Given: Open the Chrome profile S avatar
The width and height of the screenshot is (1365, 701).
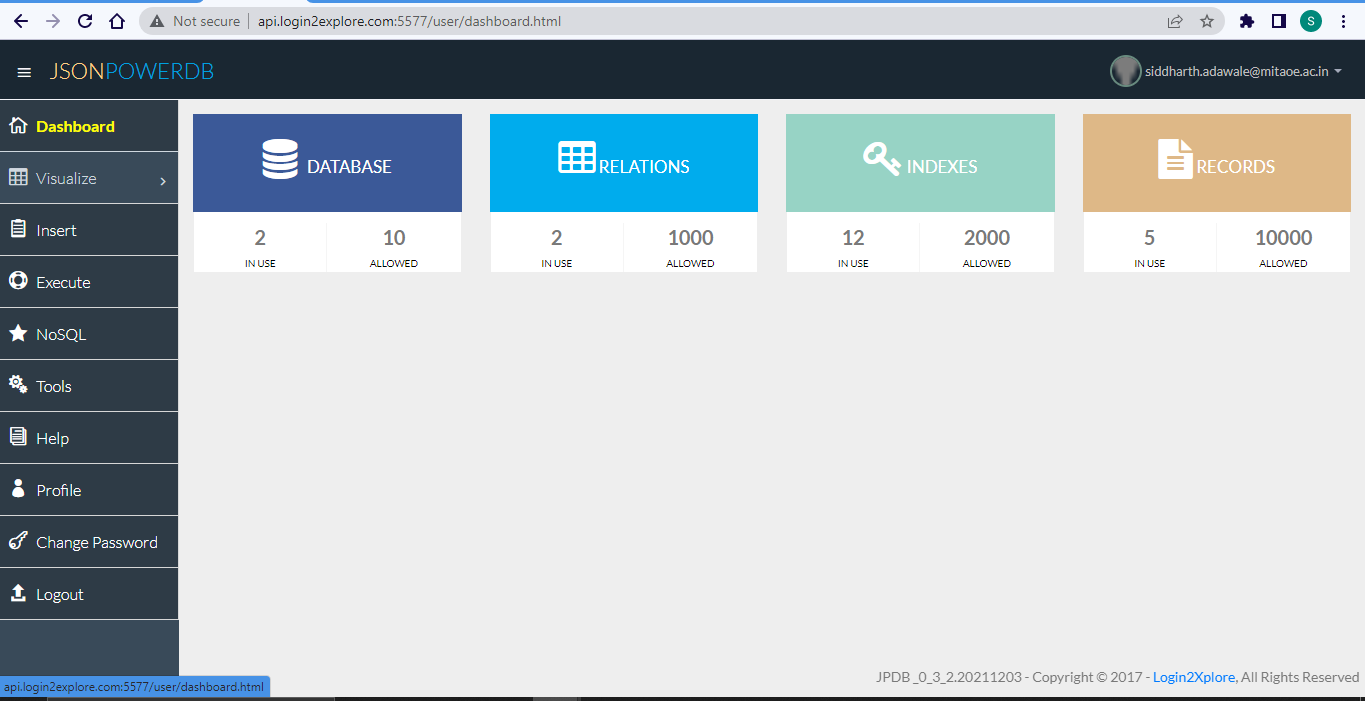Looking at the screenshot, I should (x=1311, y=21).
